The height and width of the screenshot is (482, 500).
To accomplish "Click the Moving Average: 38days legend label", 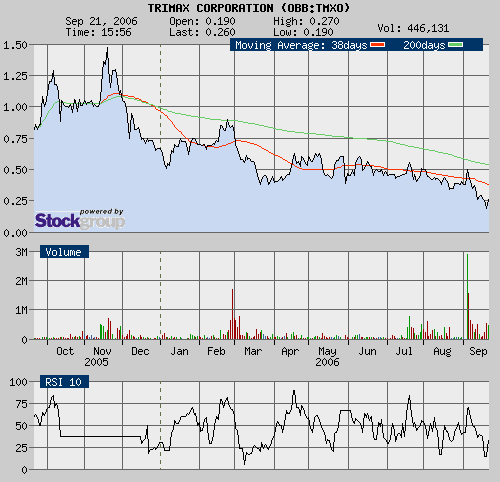I will (x=301, y=45).
